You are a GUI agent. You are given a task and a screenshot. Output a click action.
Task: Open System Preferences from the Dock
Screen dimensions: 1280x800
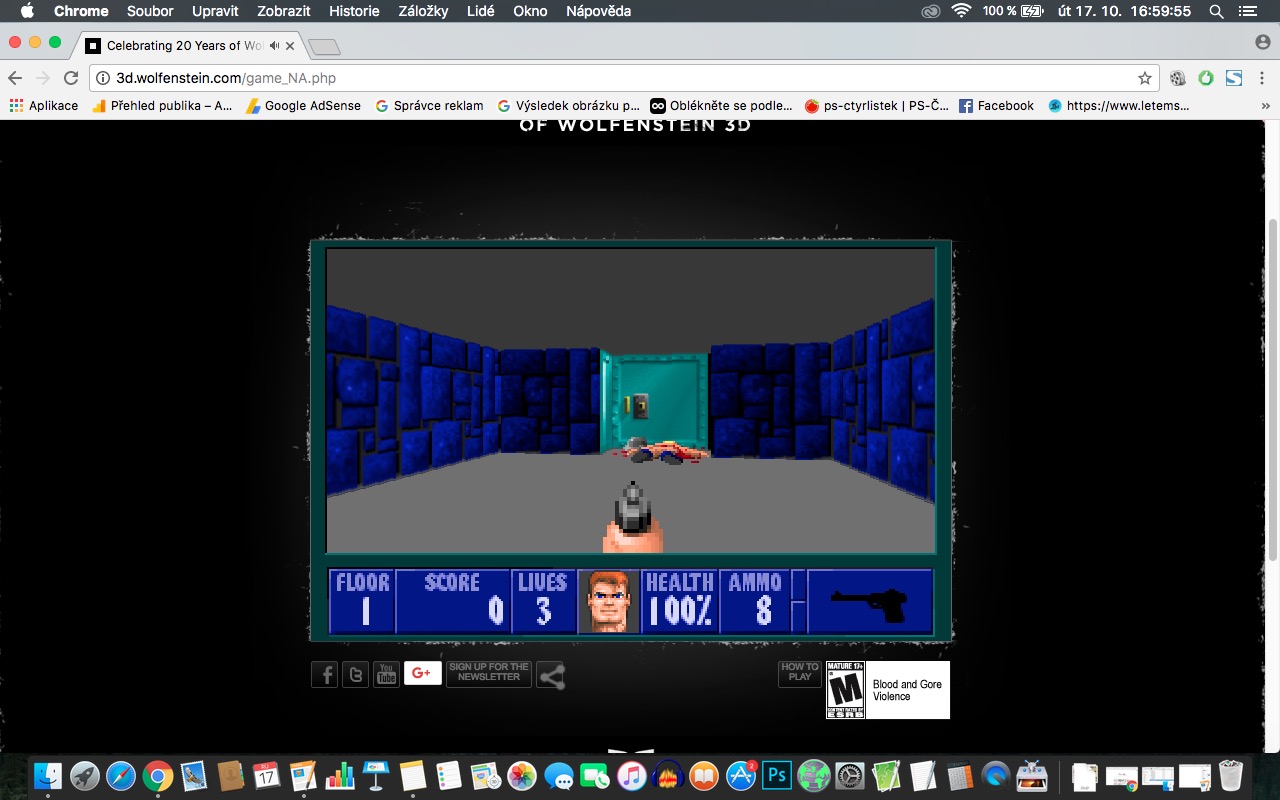(850, 775)
